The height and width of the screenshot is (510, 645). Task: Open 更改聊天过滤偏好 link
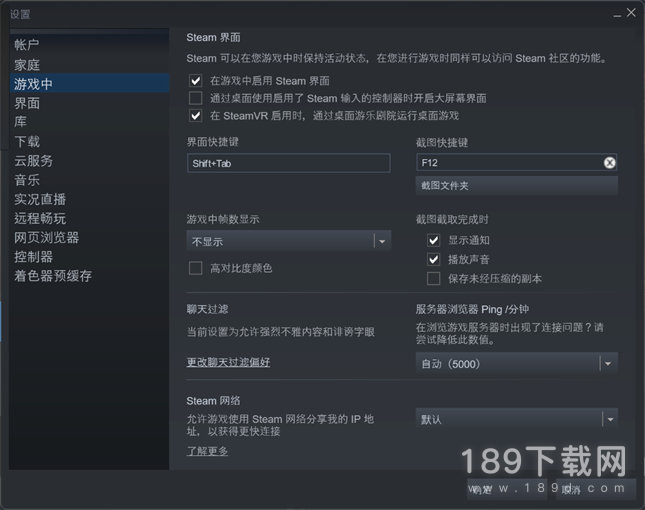[228, 362]
